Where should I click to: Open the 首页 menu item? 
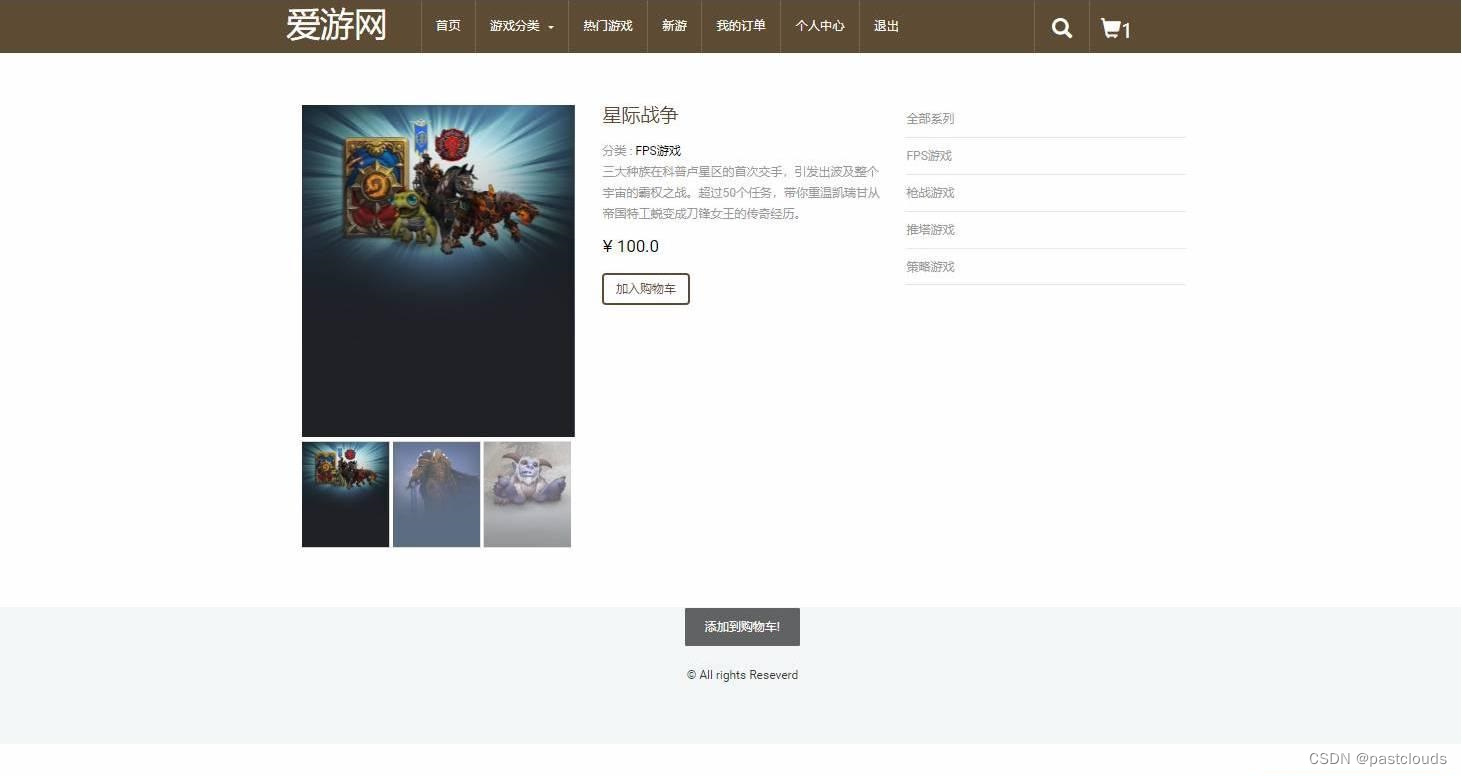pyautogui.click(x=447, y=27)
